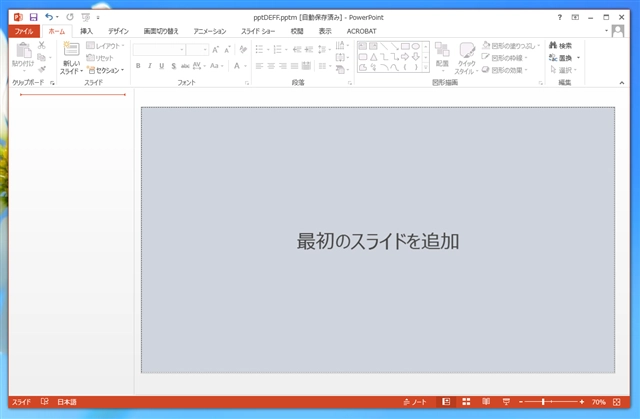The width and height of the screenshot is (640, 419).
Task: Click the Start From Beginning slideshow icon
Action: point(85,17)
